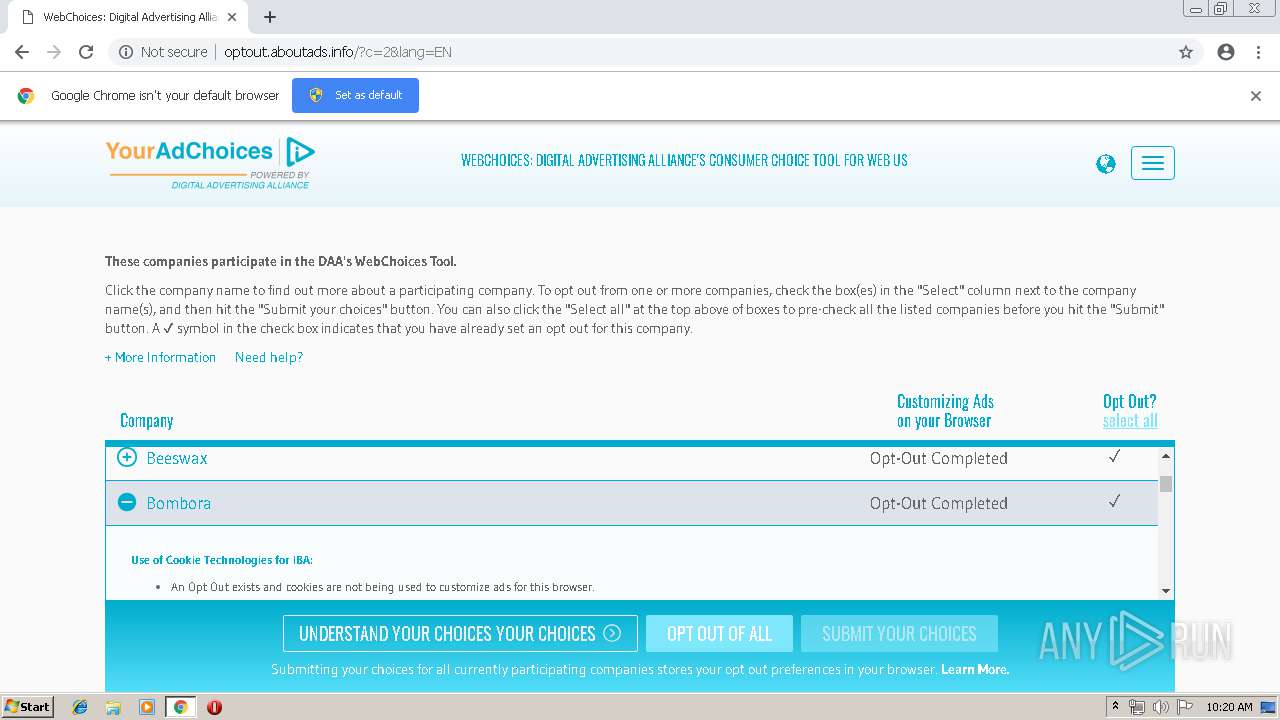This screenshot has height=720, width=1280.
Task: Click the network tray icon
Action: pyautogui.click(x=1137, y=707)
